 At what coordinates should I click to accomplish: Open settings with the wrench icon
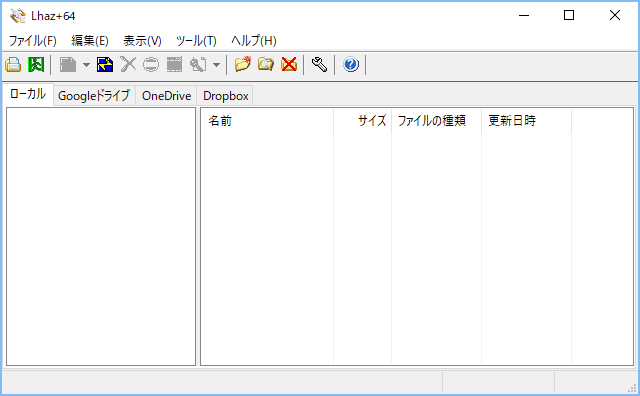(x=319, y=65)
